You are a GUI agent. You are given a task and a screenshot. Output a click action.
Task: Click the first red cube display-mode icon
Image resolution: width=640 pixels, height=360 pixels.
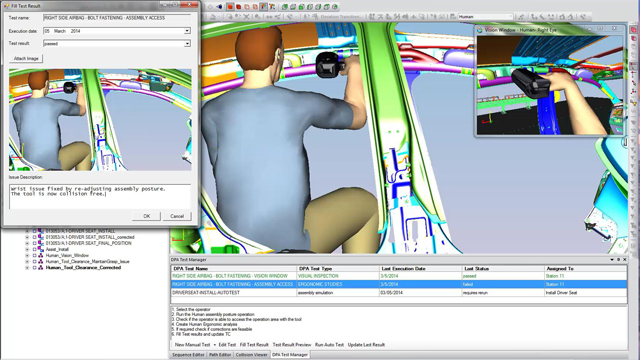[x=230, y=7]
